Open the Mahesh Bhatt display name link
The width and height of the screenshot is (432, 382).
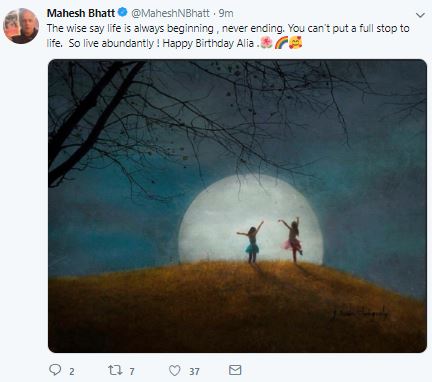(81, 13)
